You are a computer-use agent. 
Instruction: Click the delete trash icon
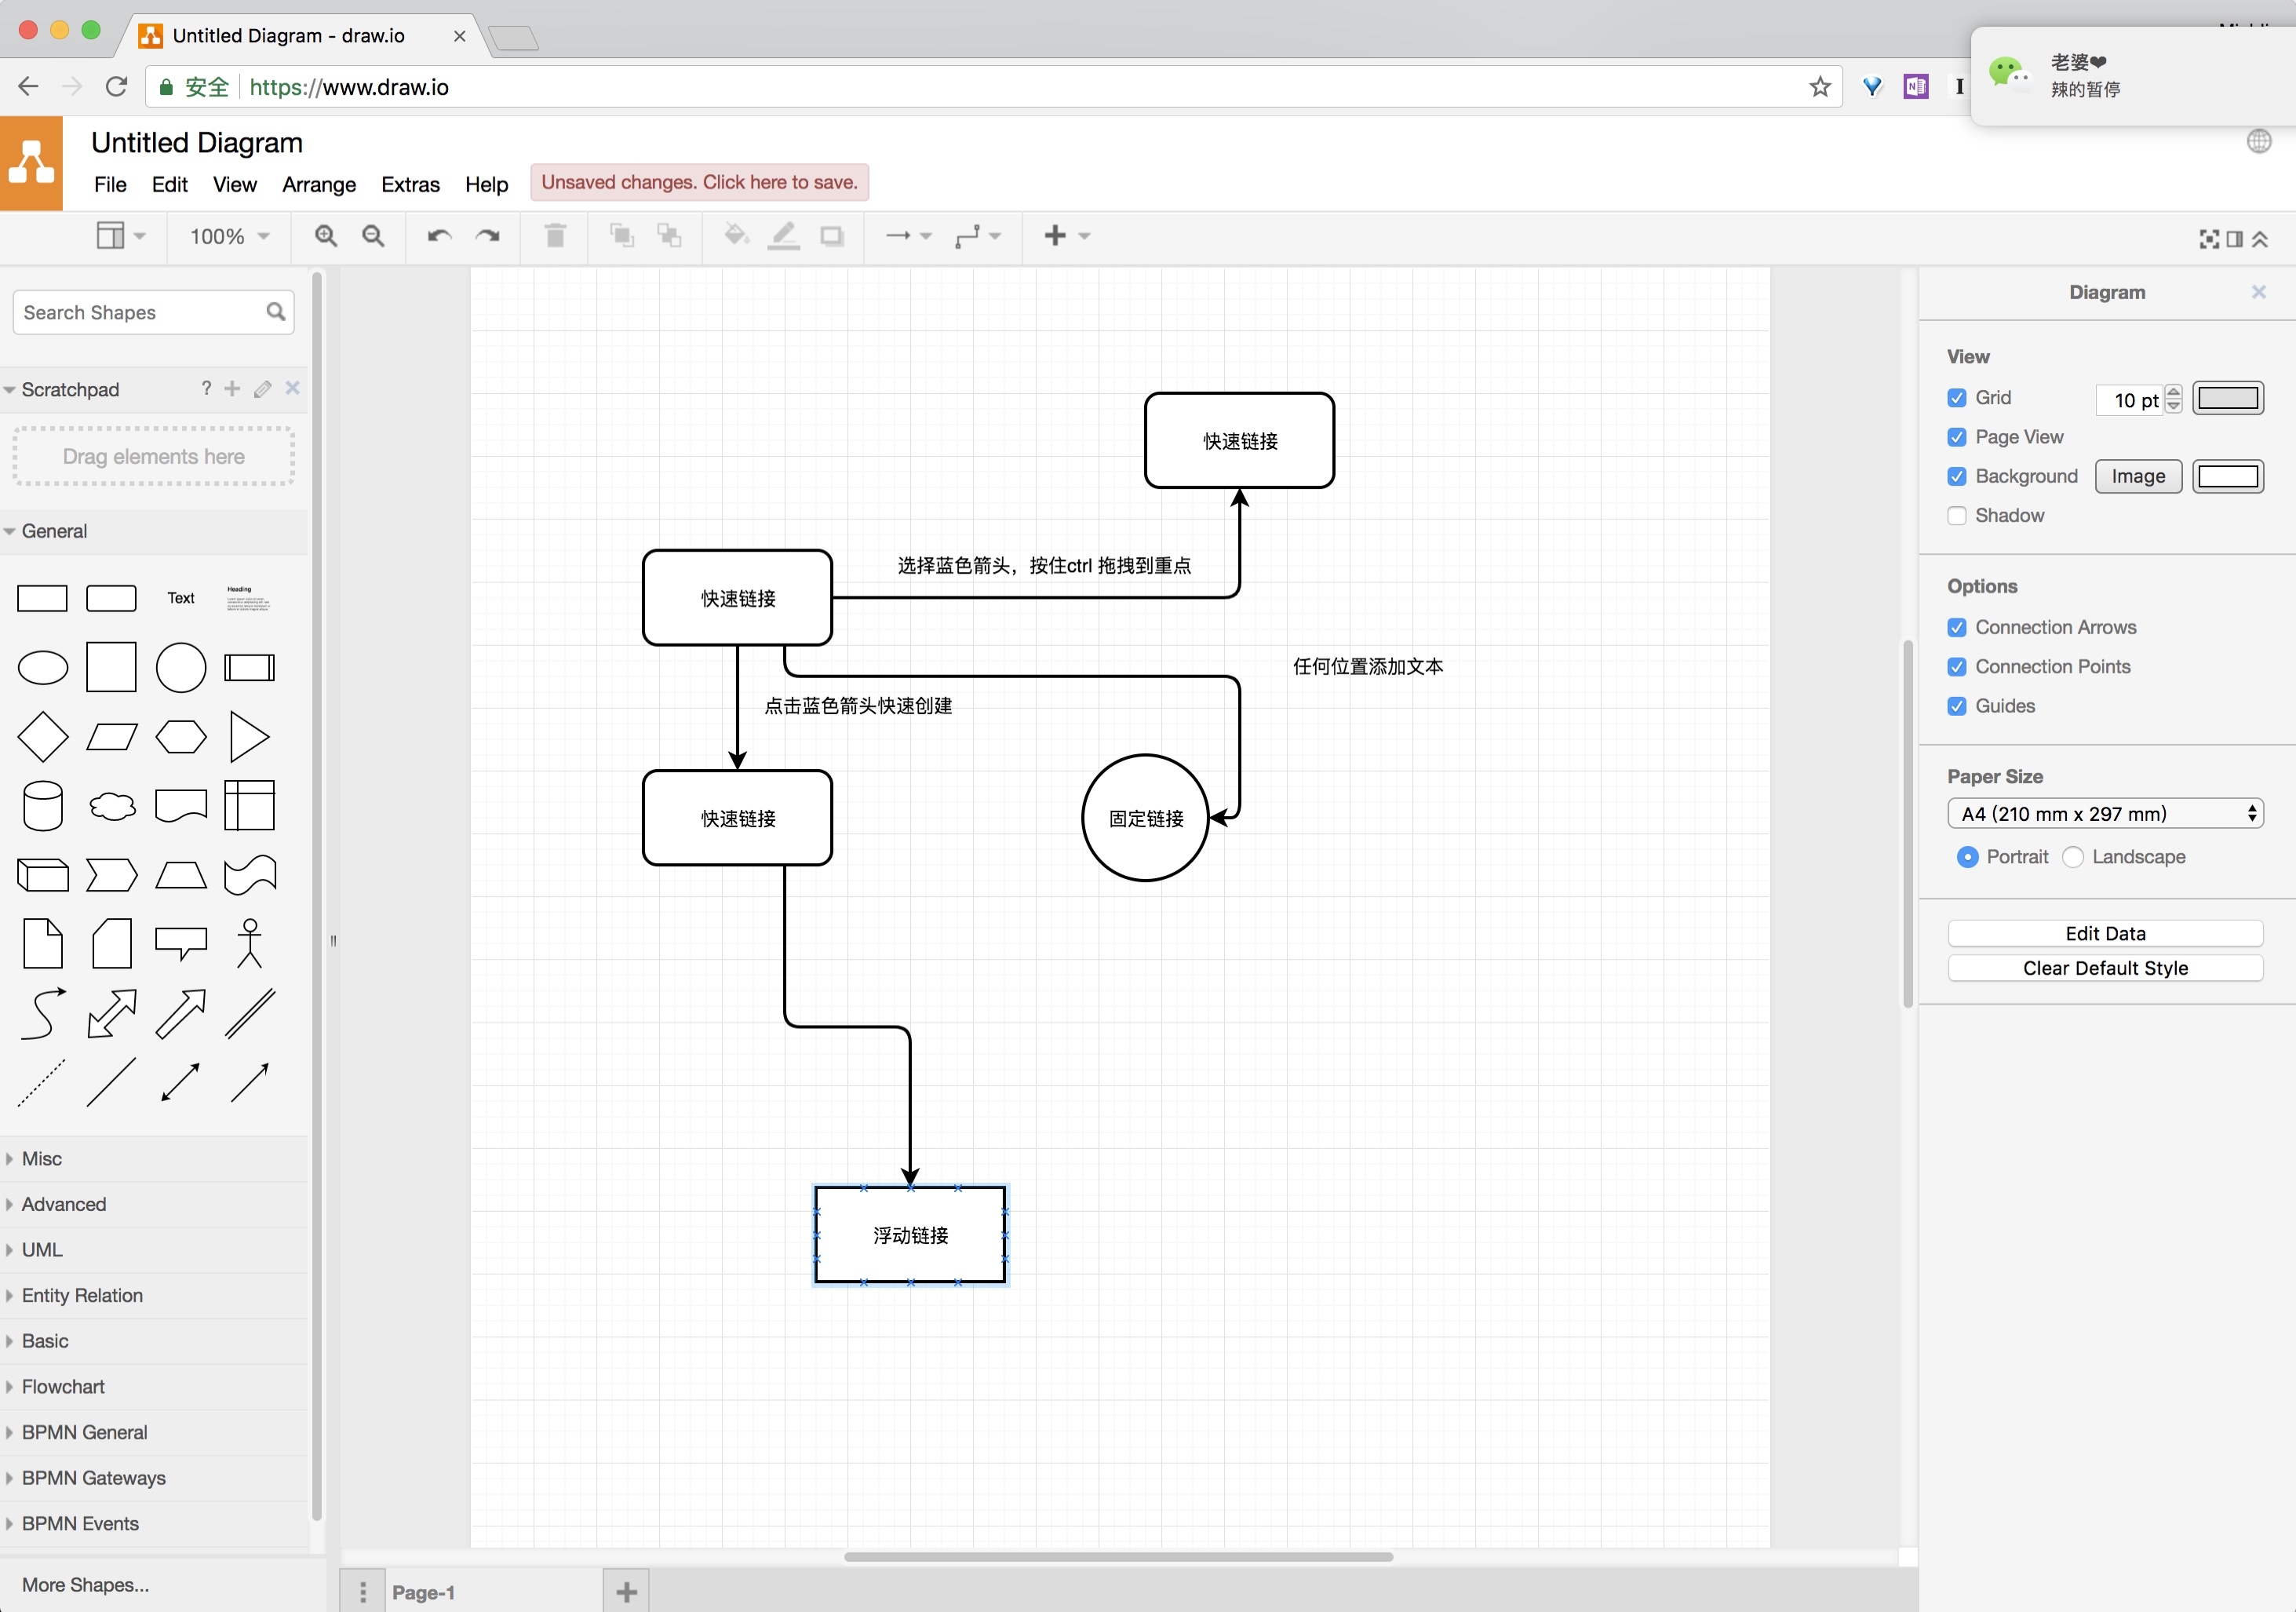click(x=555, y=236)
